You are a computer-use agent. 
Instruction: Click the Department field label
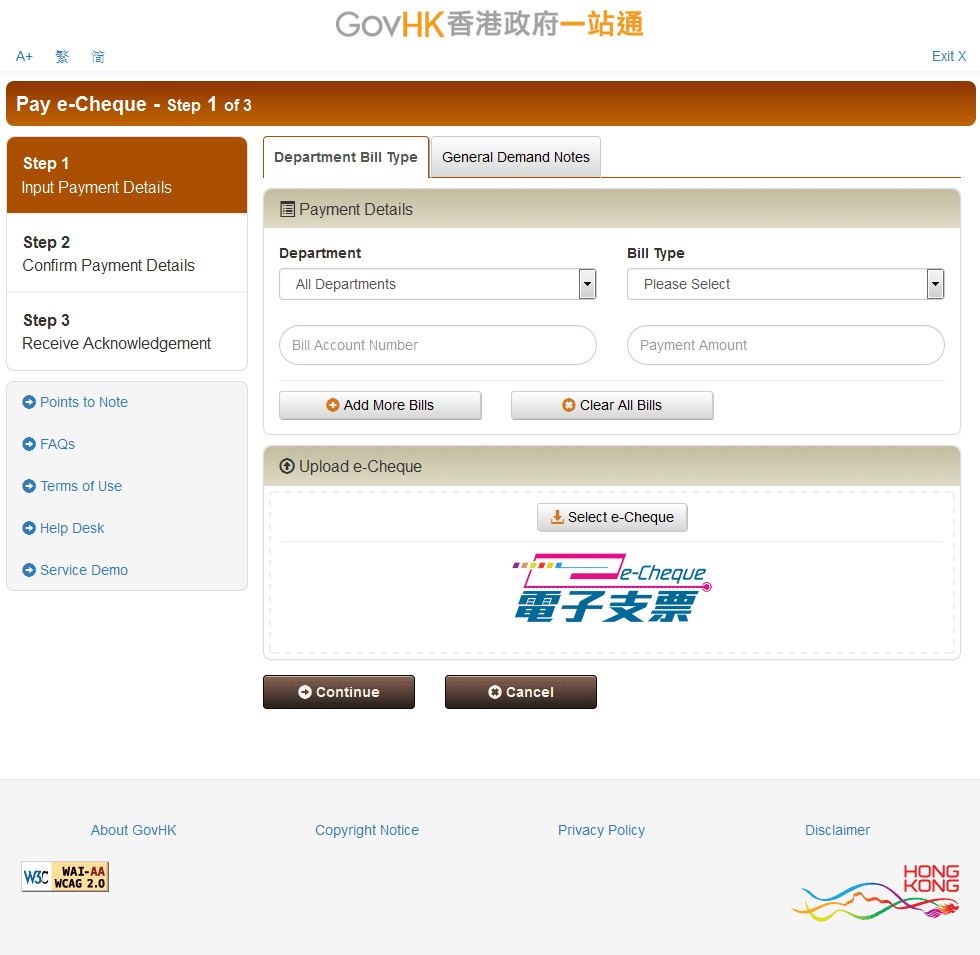pos(320,253)
